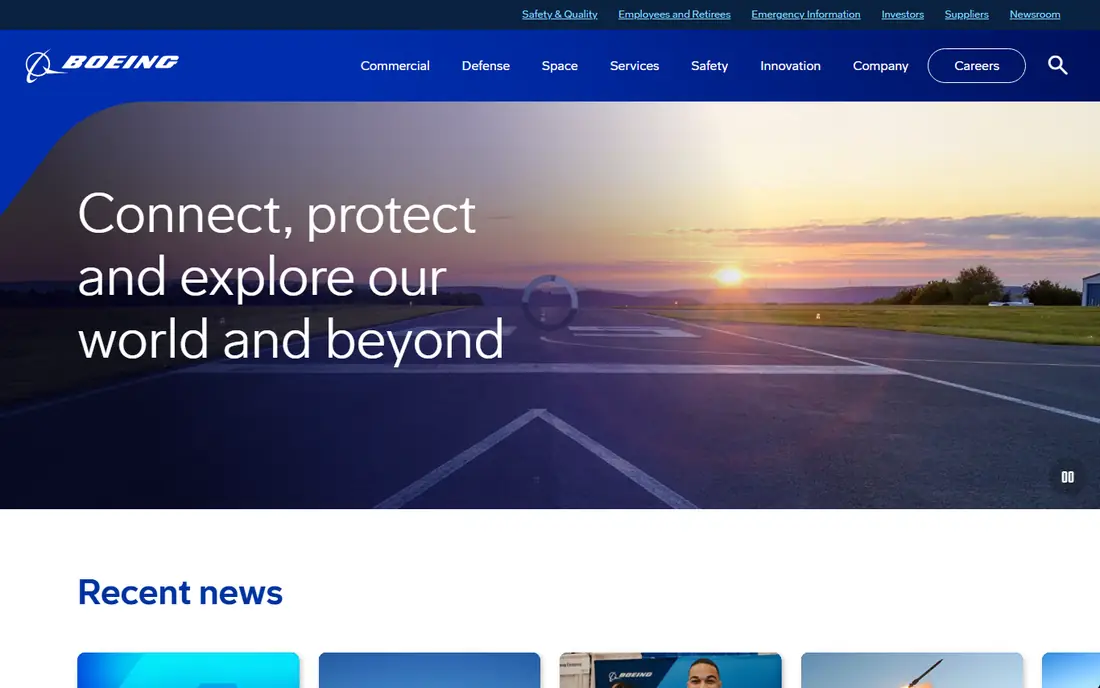Screen dimensions: 1100x688
Task: Open the first cyan news card
Action: (188, 670)
